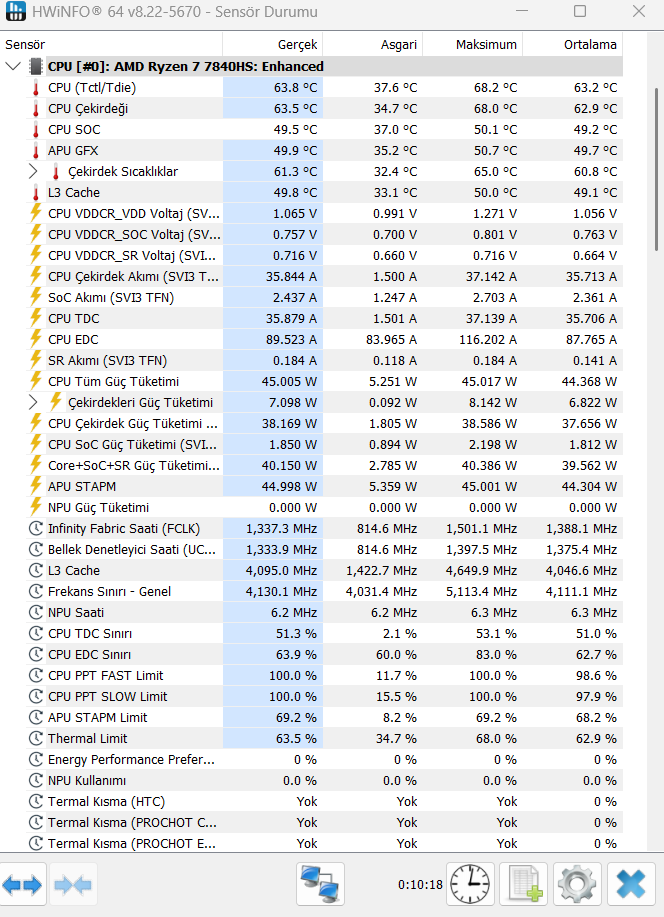Click clock icon beside Infinity Fabric Saati

click(x=36, y=529)
